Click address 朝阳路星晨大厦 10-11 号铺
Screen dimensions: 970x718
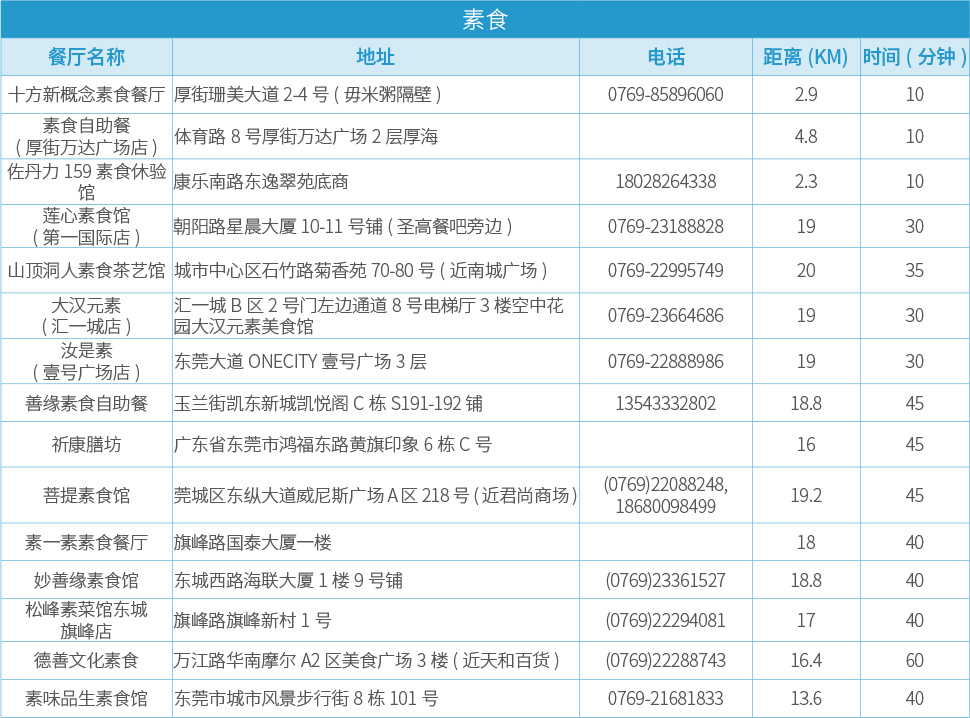pos(278,226)
